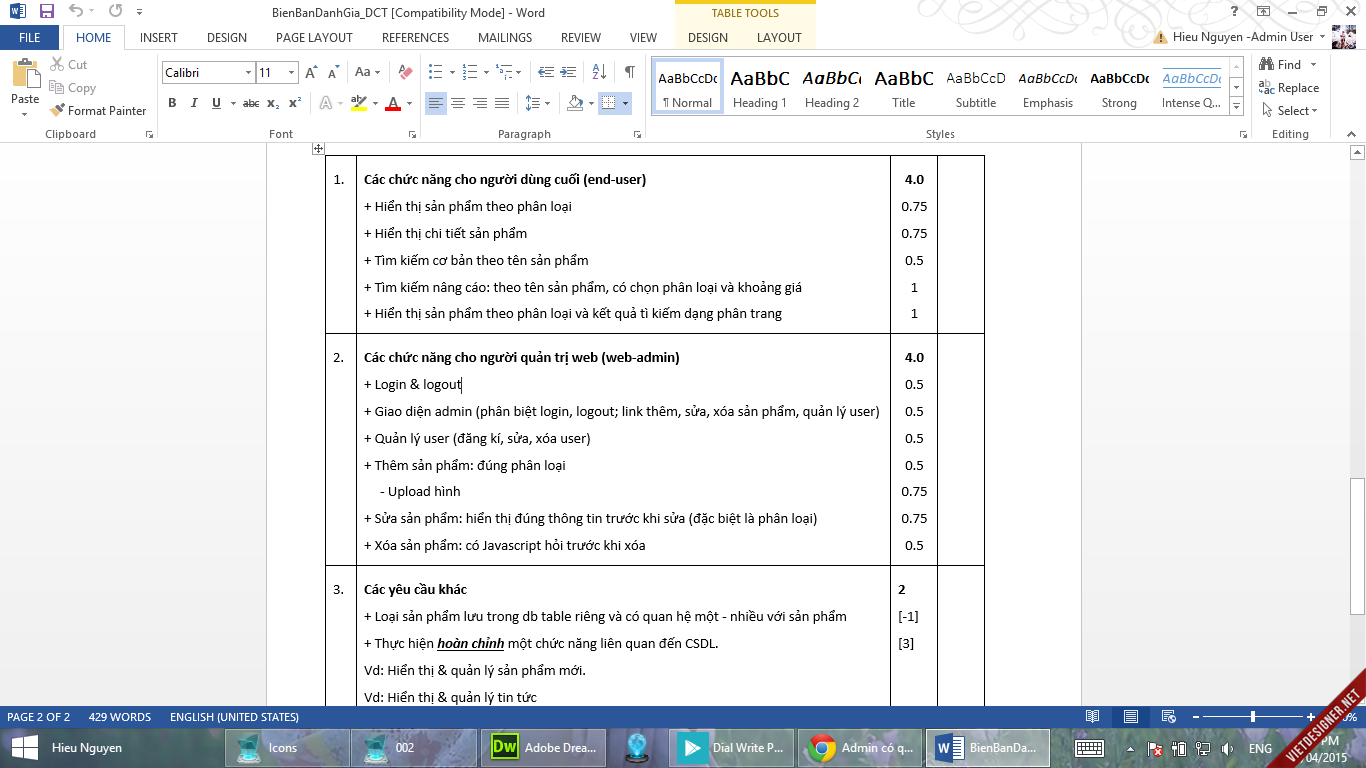Open font color dropdown arrow

pyautogui.click(x=410, y=103)
